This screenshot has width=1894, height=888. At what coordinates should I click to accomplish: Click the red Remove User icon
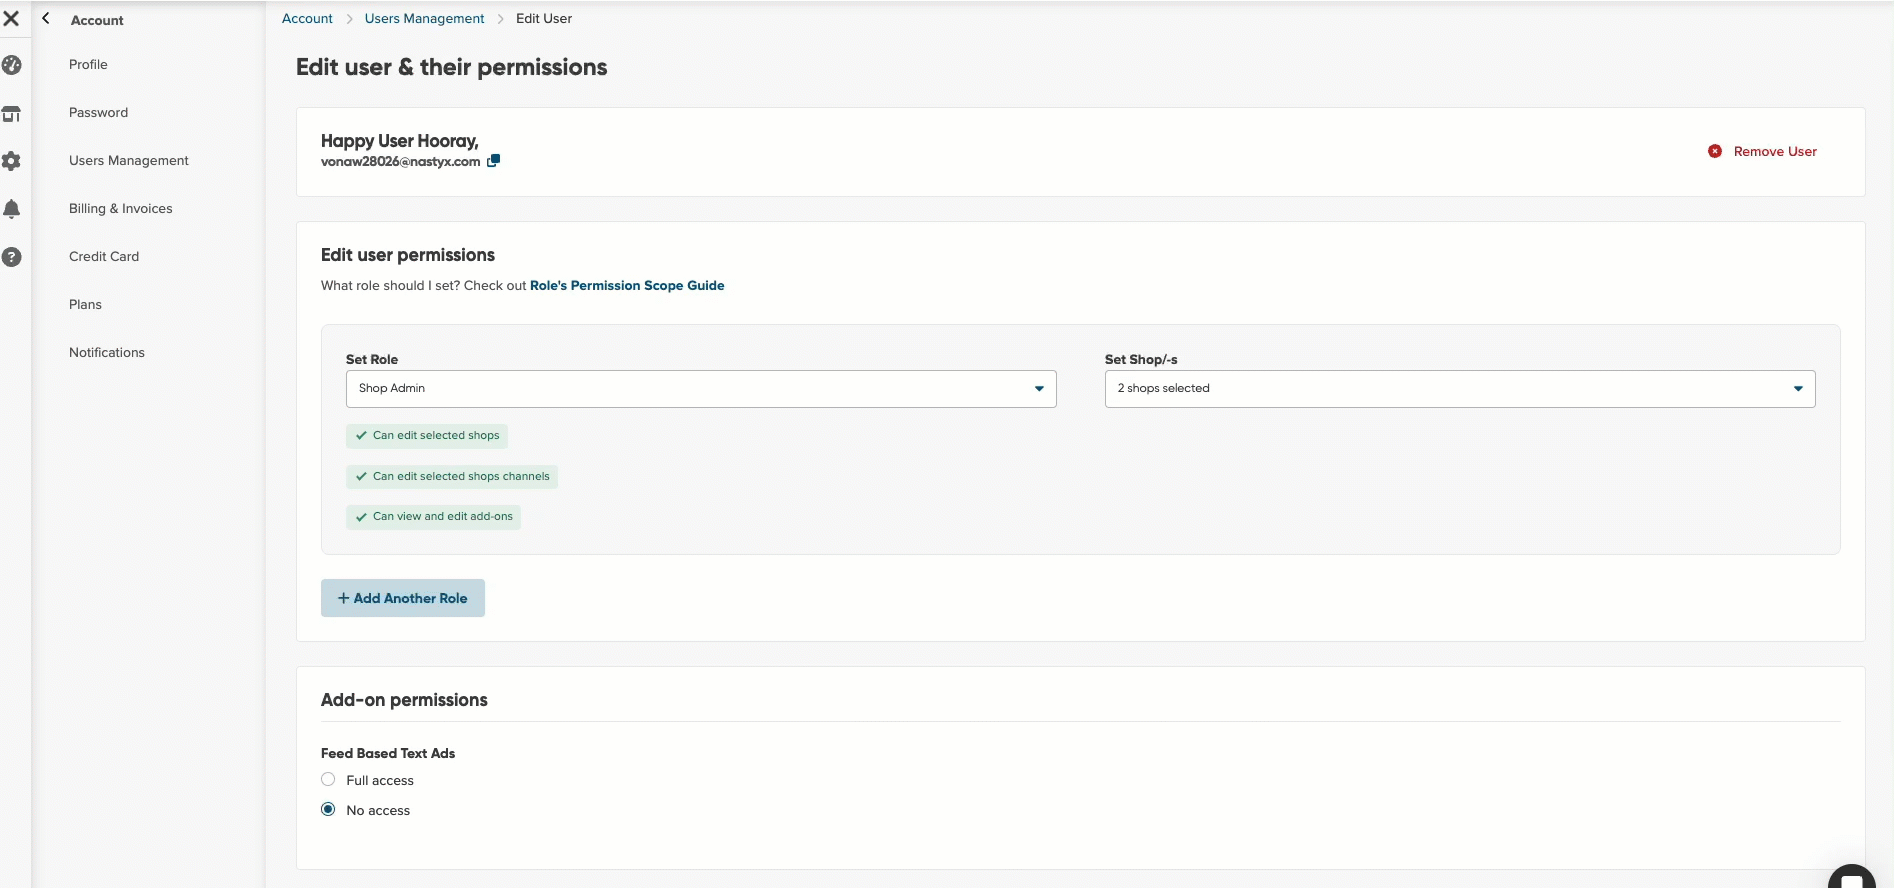pyautogui.click(x=1715, y=151)
